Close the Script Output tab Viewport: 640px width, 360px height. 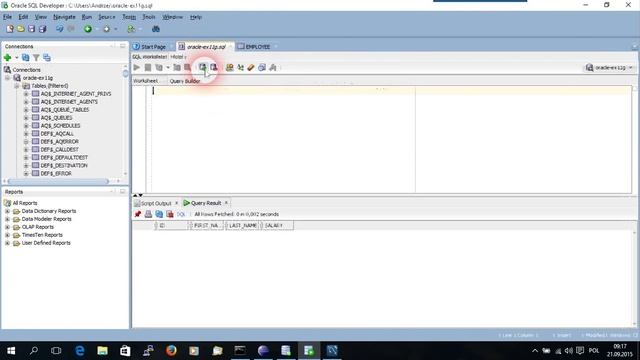point(176,202)
